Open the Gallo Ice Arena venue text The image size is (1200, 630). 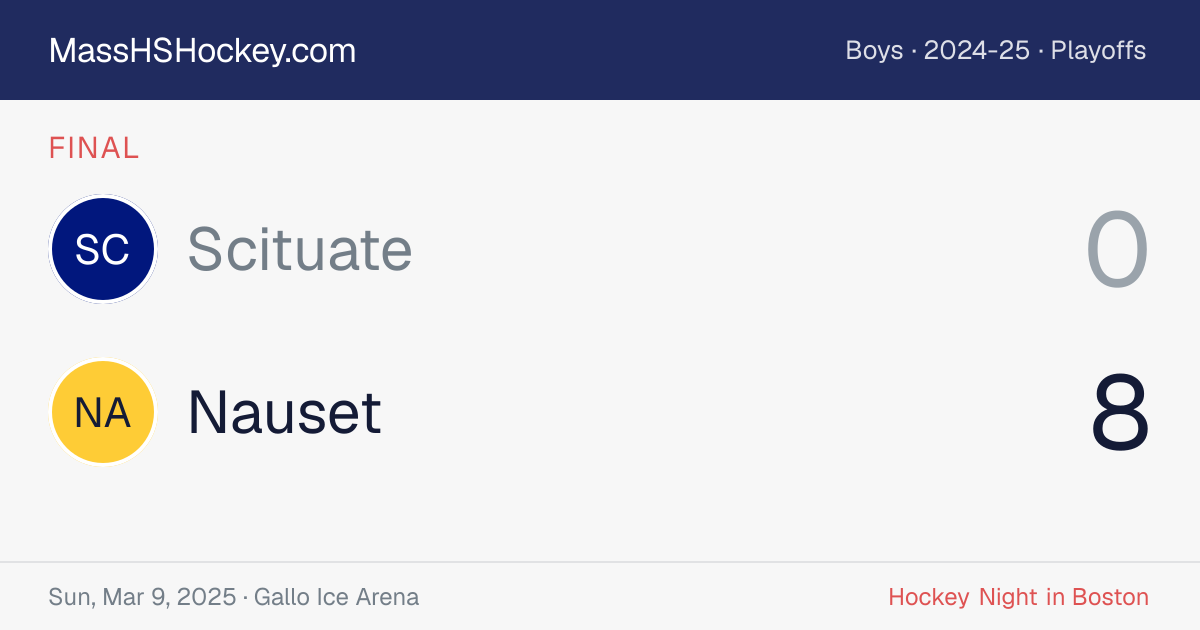pyautogui.click(x=337, y=598)
